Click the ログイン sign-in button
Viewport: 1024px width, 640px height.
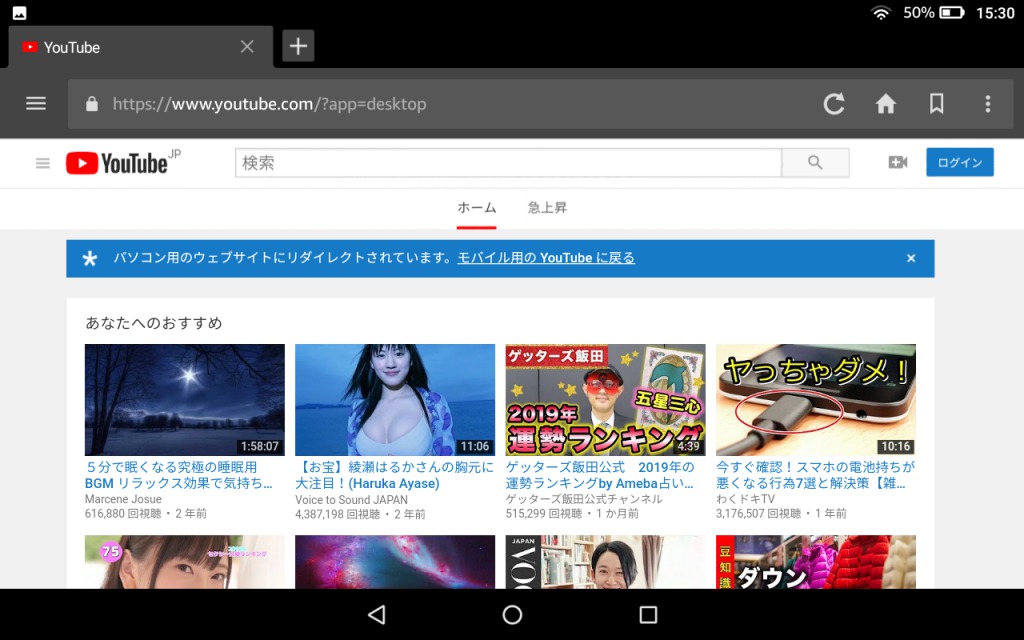point(959,162)
